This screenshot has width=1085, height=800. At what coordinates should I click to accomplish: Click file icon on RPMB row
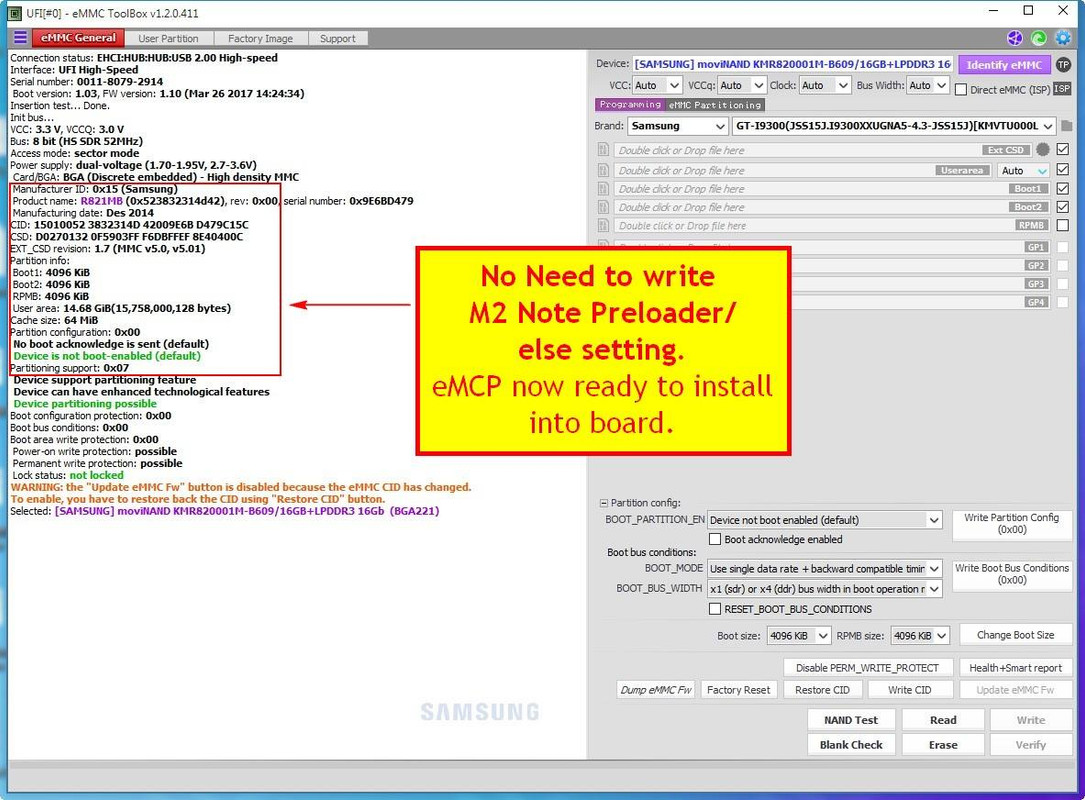tap(603, 226)
